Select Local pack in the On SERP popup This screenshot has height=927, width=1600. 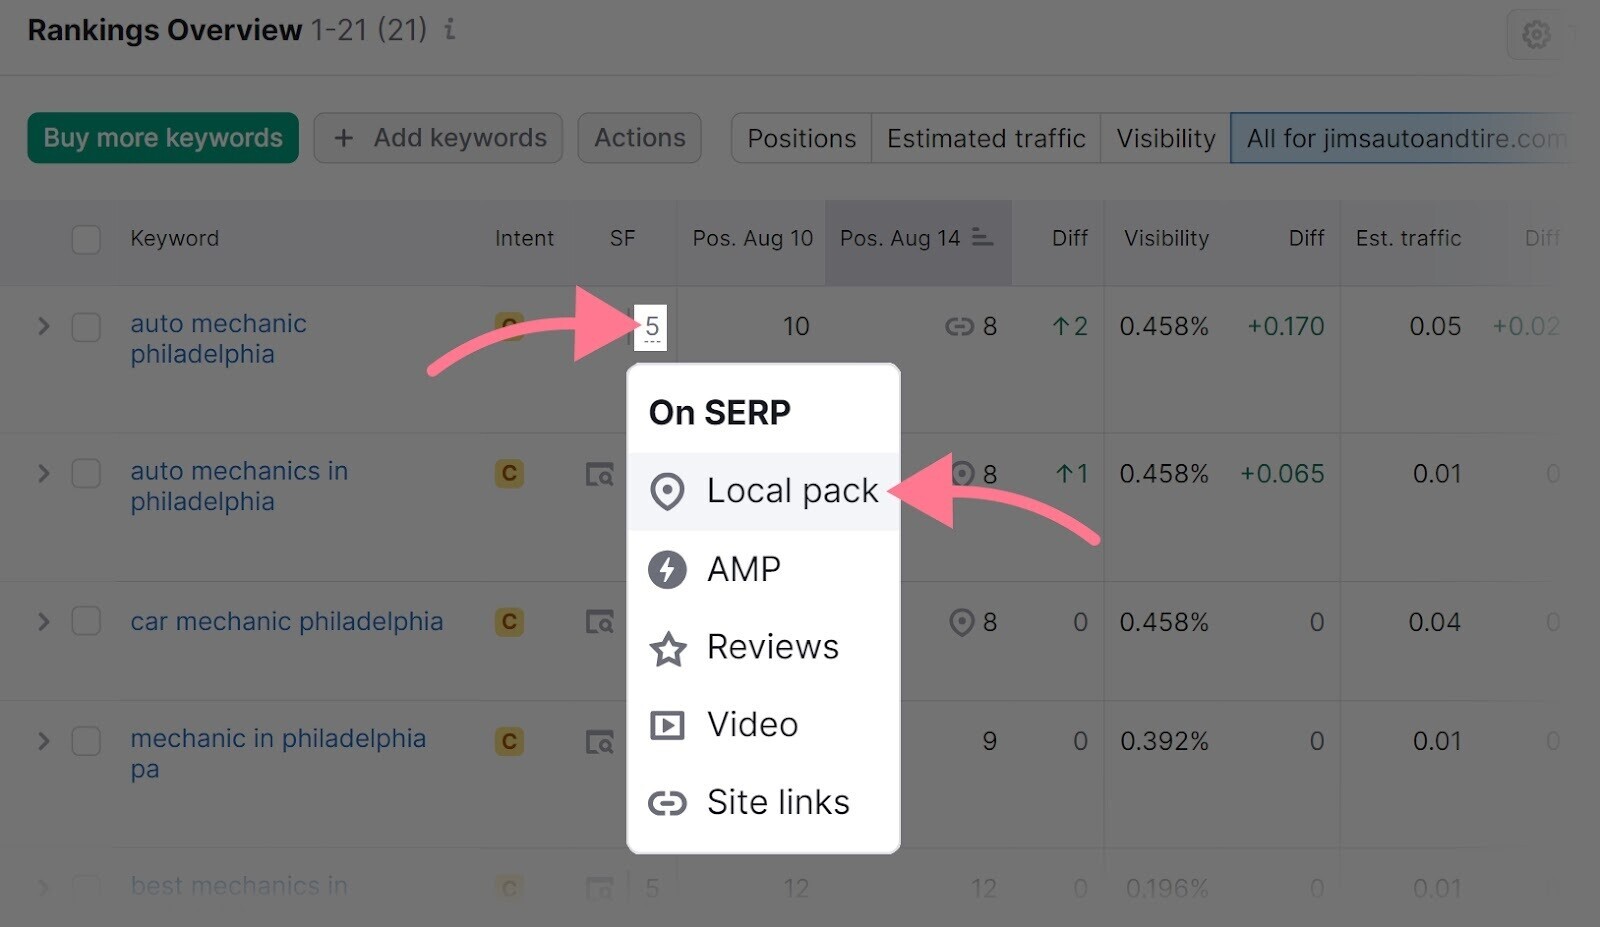click(791, 490)
